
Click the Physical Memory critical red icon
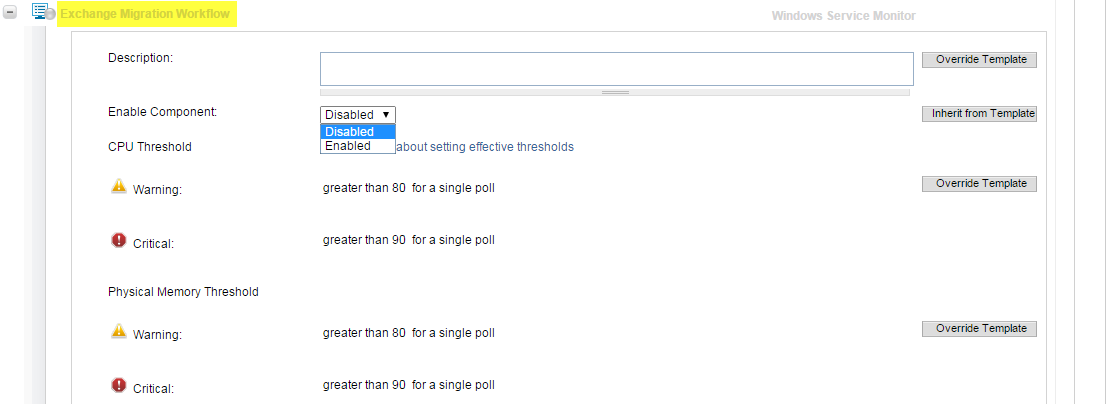point(119,384)
